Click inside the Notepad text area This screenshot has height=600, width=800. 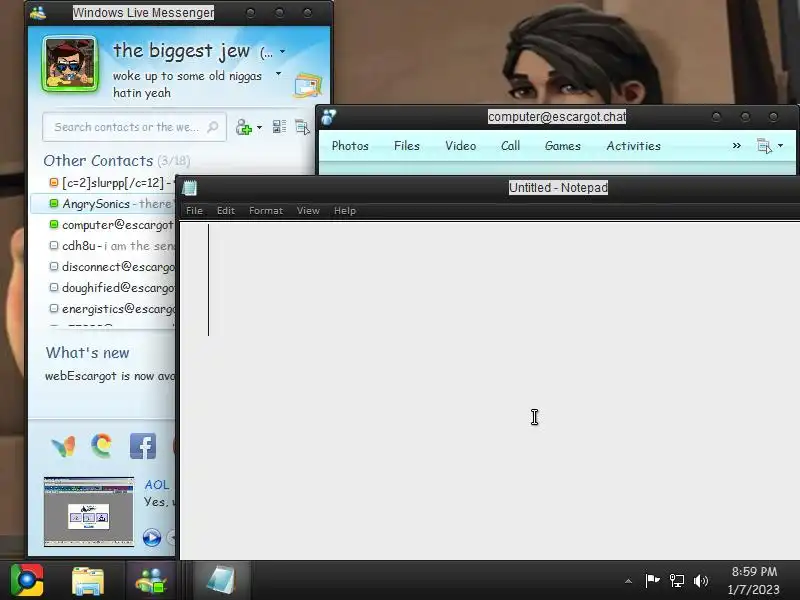(x=490, y=390)
